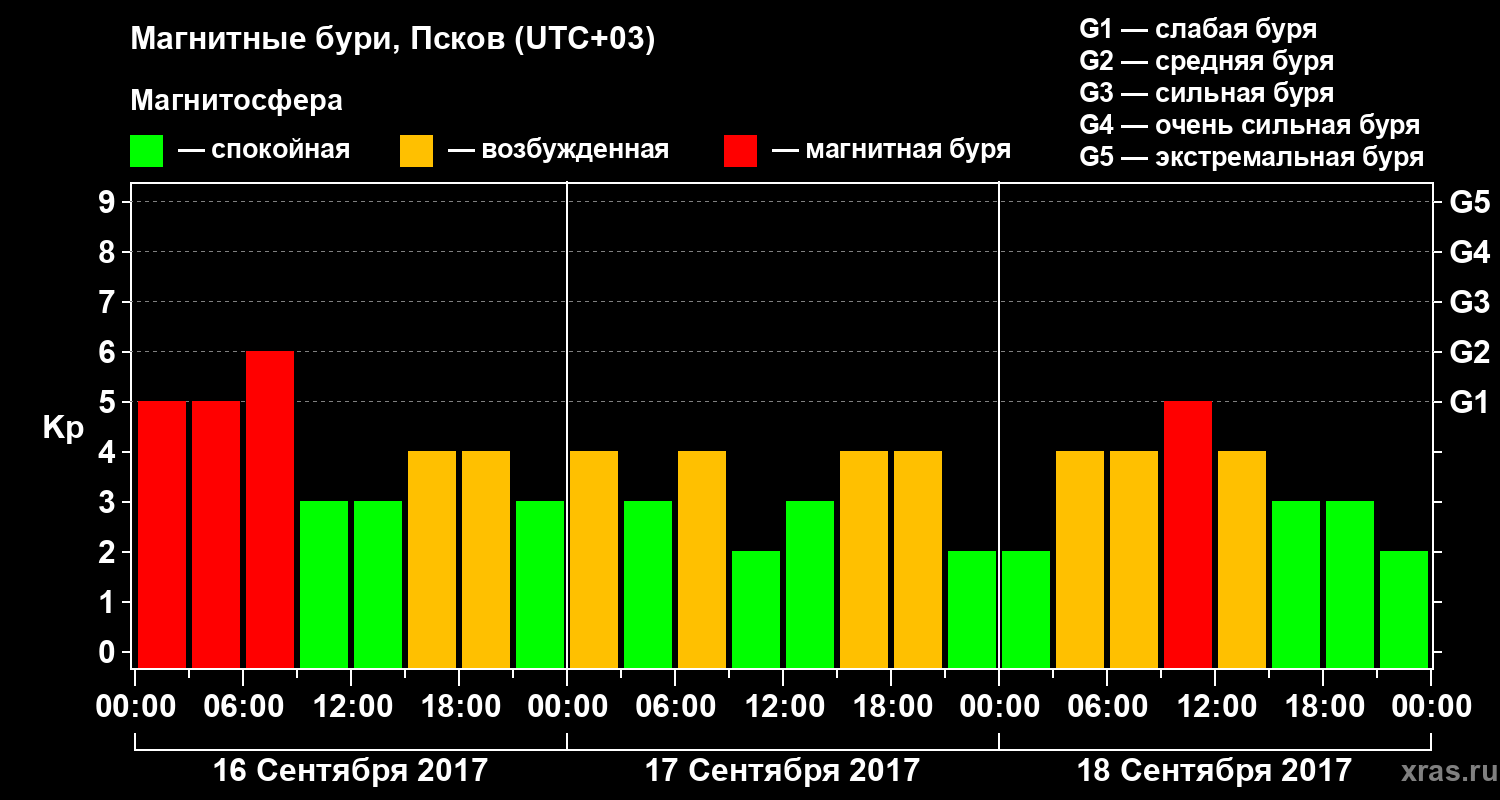The height and width of the screenshot is (800, 1500).
Task: Click the 'G5 — экстремальная буря' legend line
Action: click(x=1252, y=158)
